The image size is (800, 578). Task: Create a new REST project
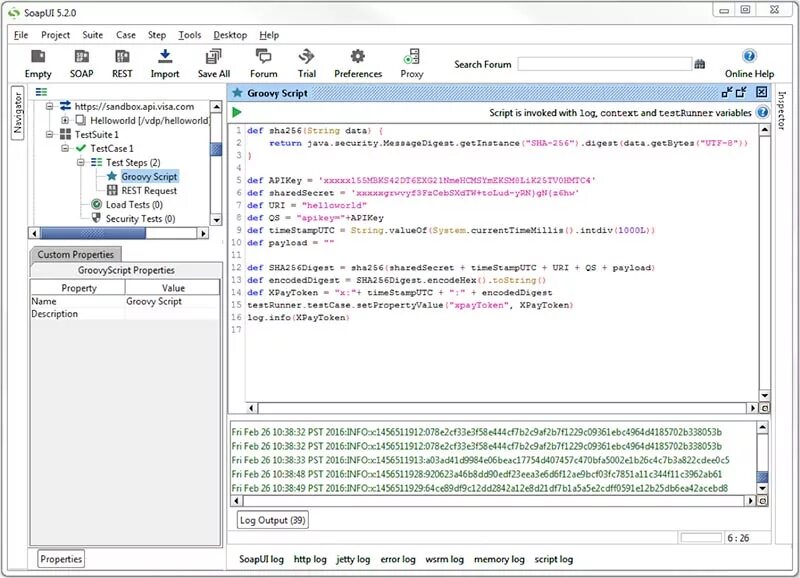coord(122,63)
